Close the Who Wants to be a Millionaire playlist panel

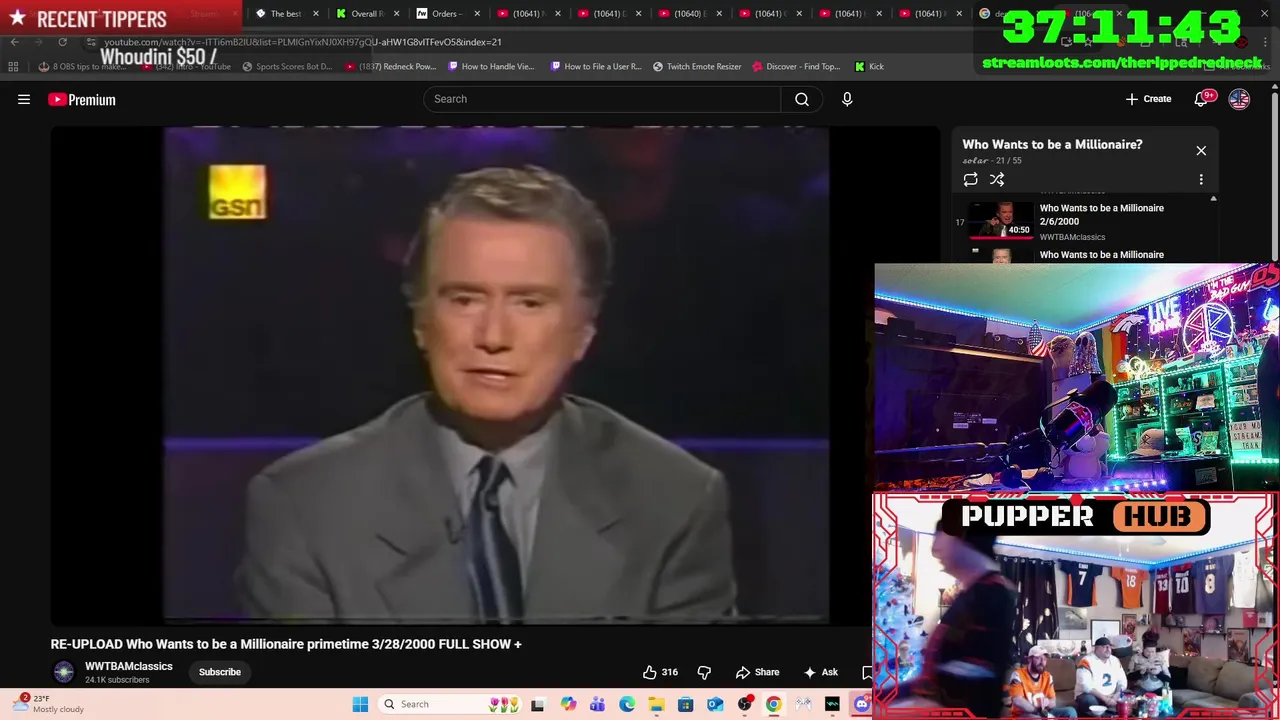pyautogui.click(x=1201, y=151)
